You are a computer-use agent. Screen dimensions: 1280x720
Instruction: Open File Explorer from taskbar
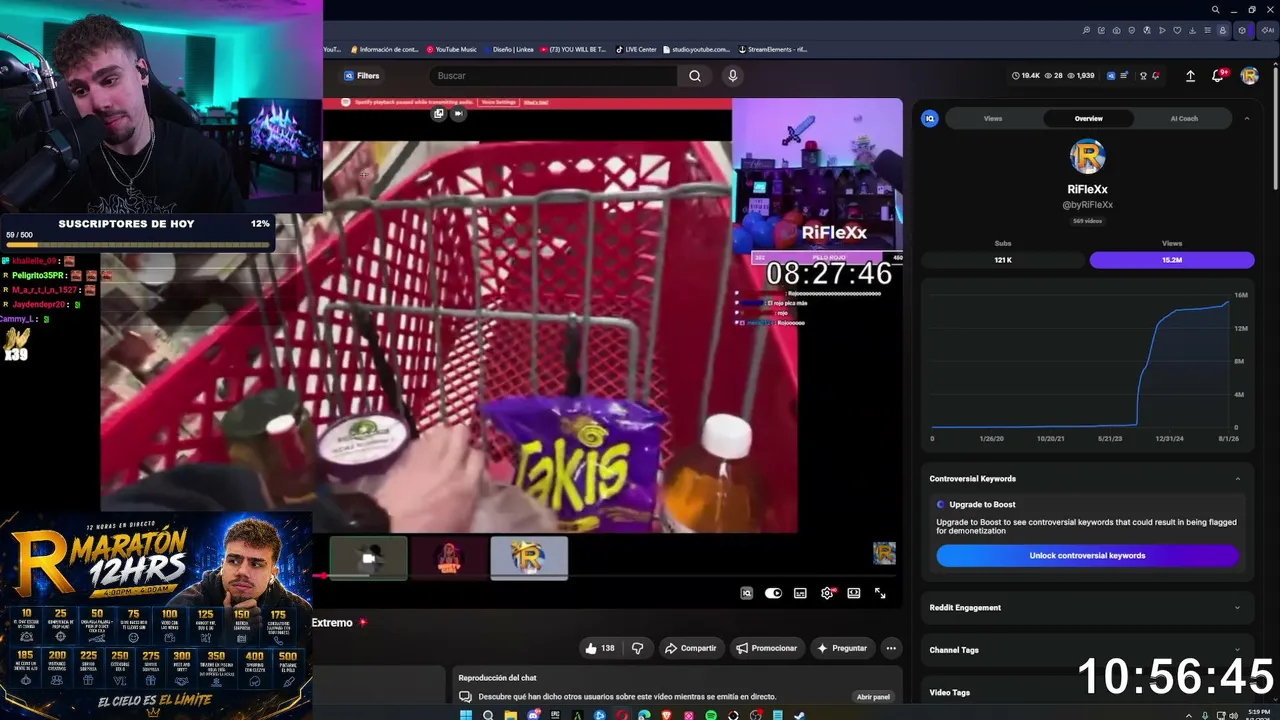coord(510,715)
